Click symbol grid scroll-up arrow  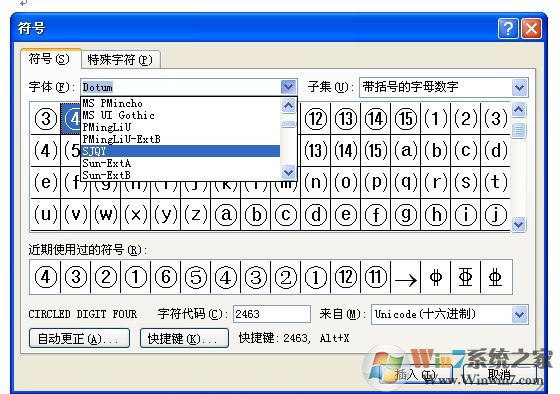click(519, 110)
